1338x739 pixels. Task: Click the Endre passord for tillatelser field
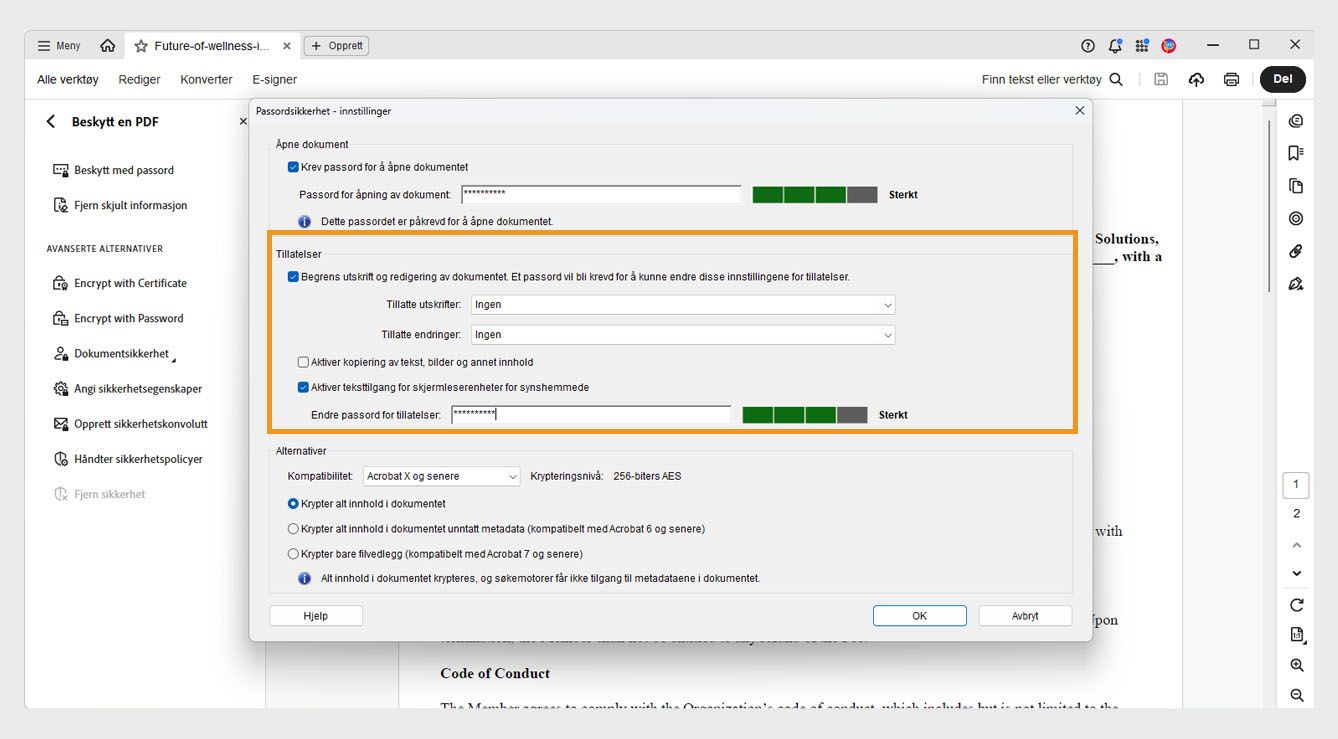click(x=591, y=415)
